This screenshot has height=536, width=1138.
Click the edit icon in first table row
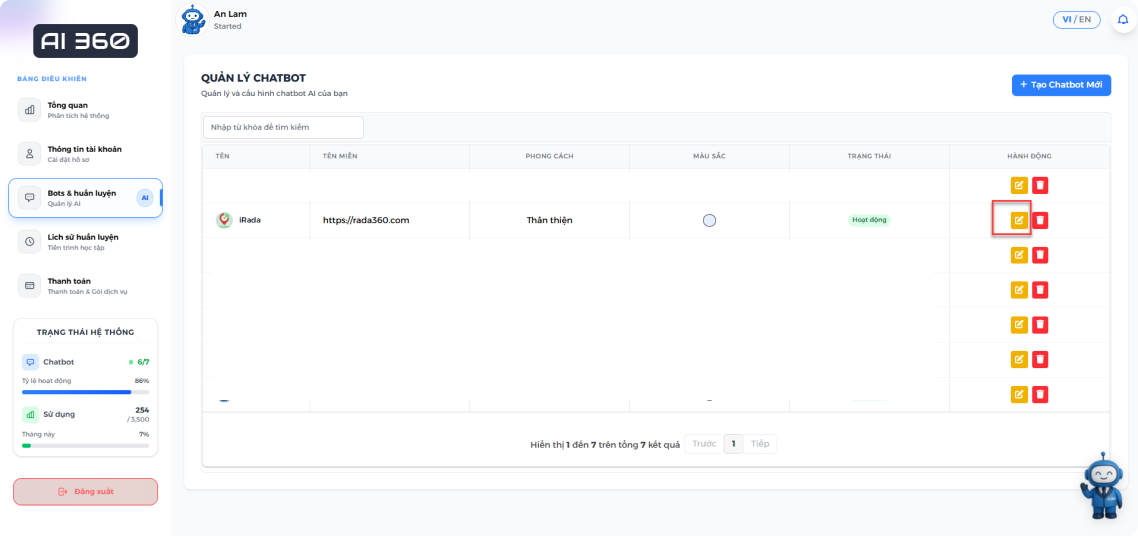point(1019,185)
